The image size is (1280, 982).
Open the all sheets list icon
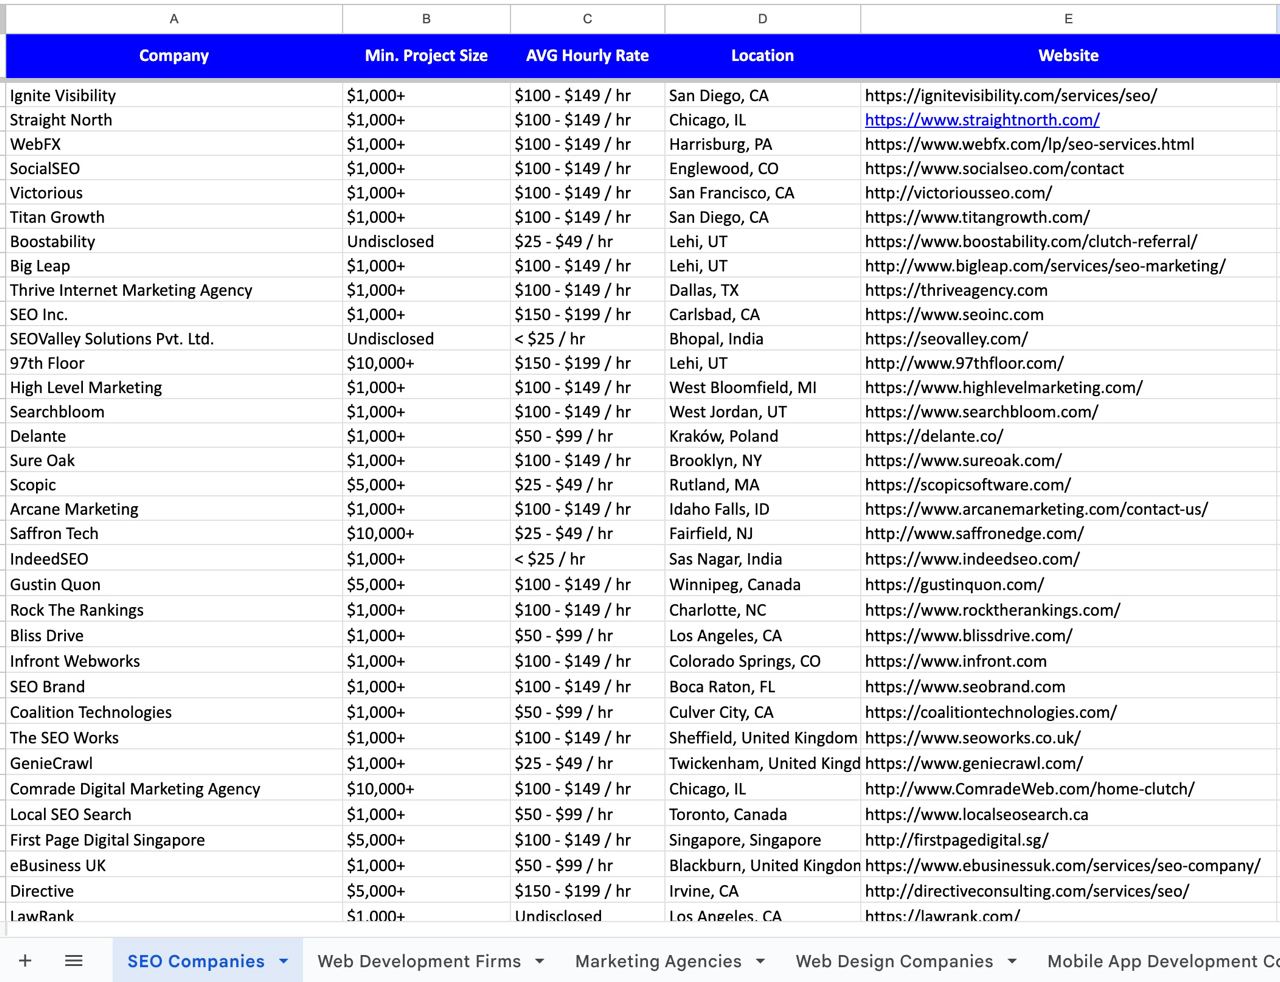pos(73,961)
